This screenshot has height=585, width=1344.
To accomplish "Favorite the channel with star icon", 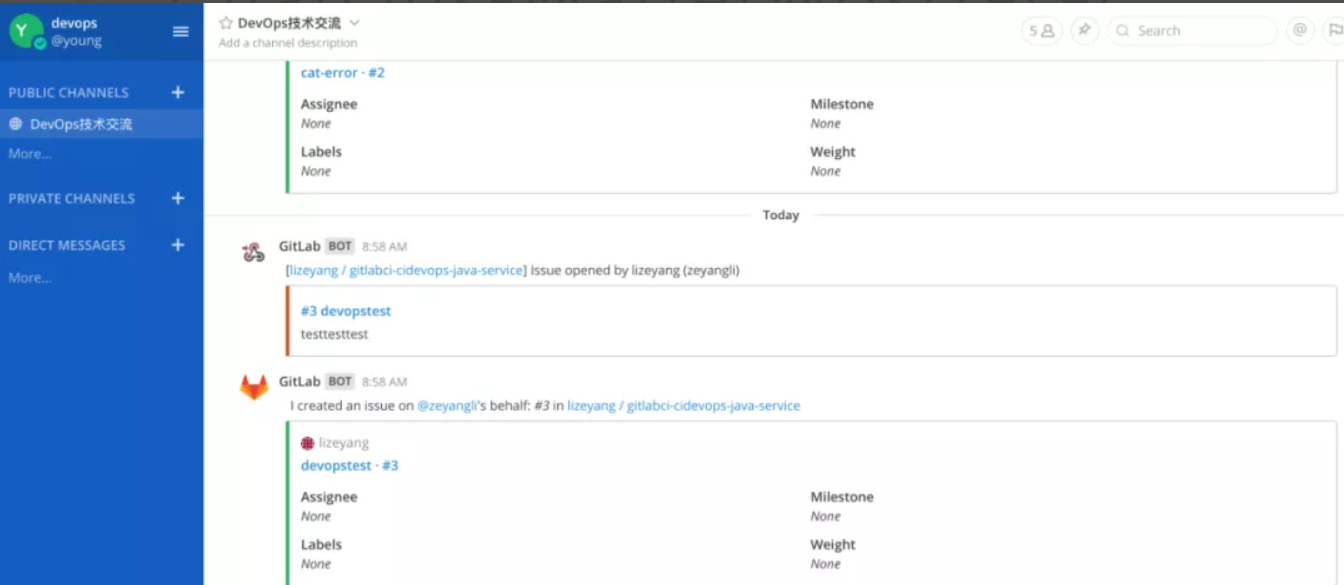I will point(226,23).
